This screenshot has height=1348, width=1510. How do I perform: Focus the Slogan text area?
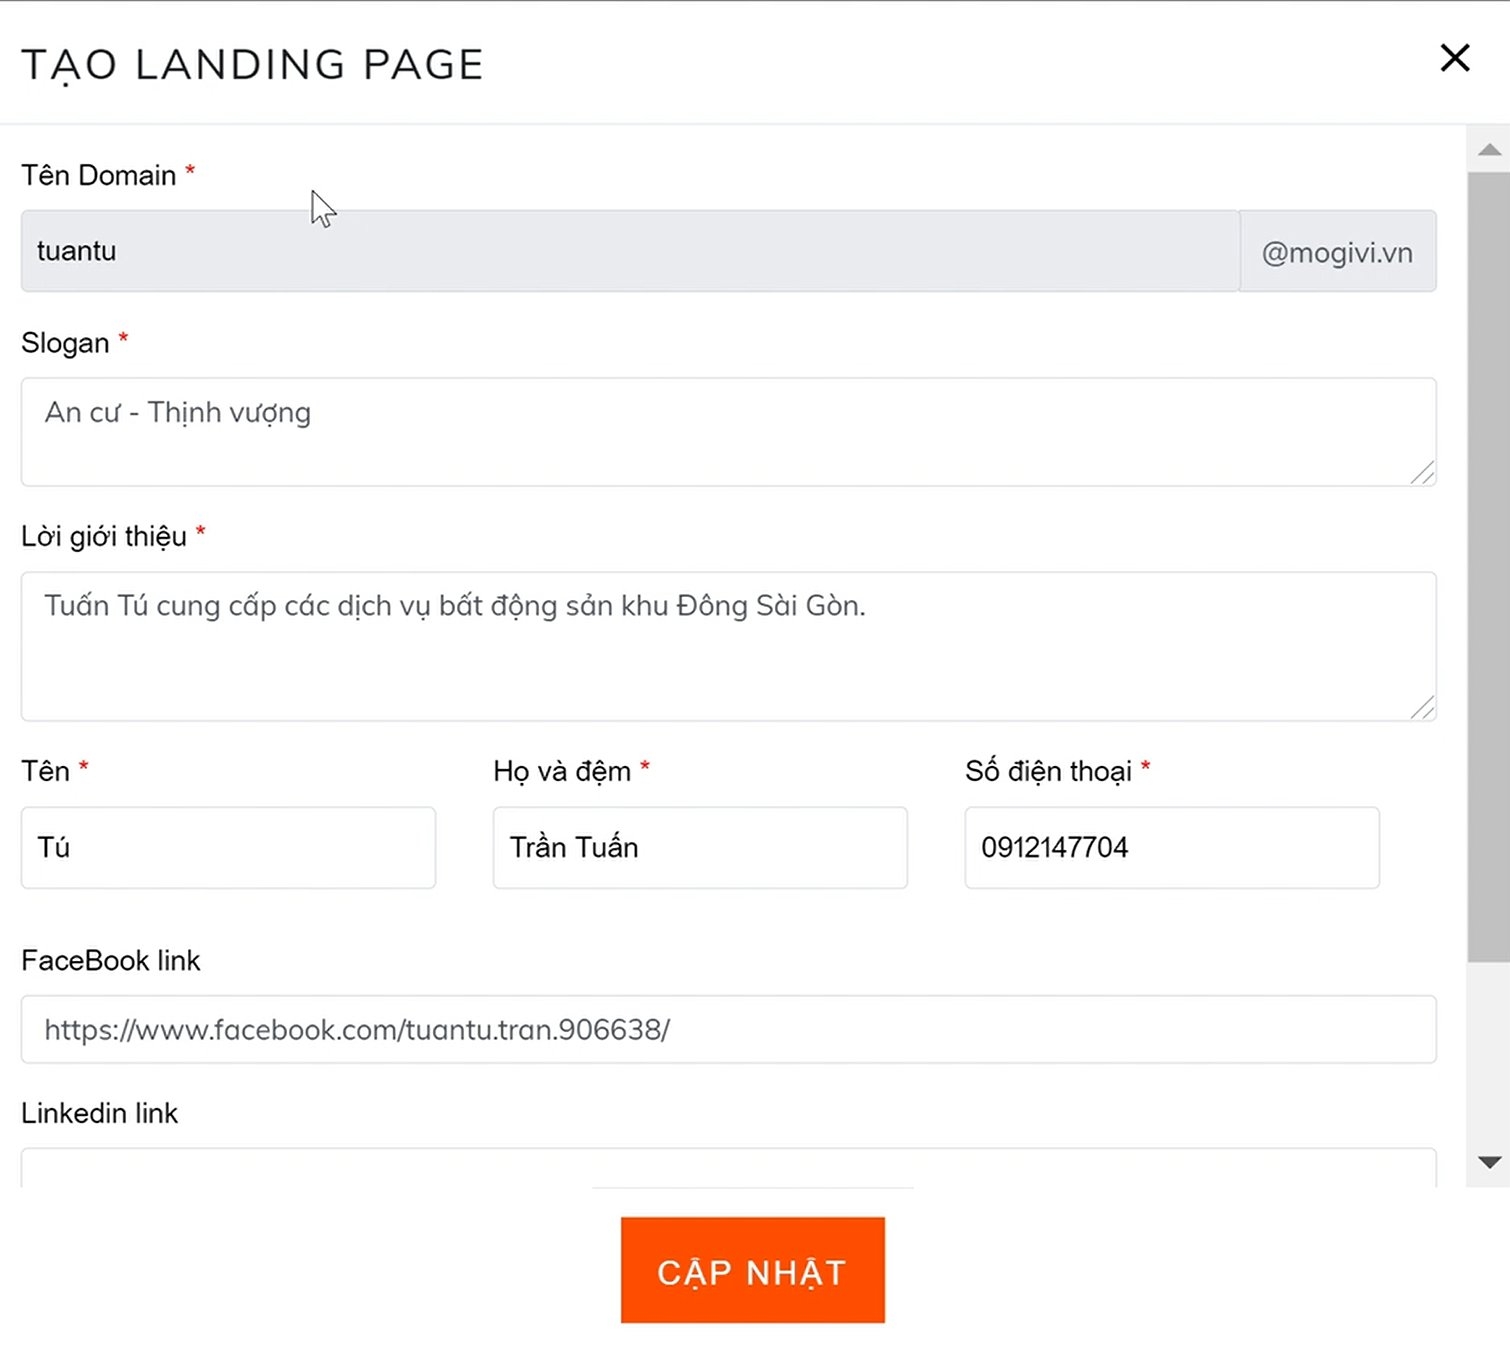(728, 431)
